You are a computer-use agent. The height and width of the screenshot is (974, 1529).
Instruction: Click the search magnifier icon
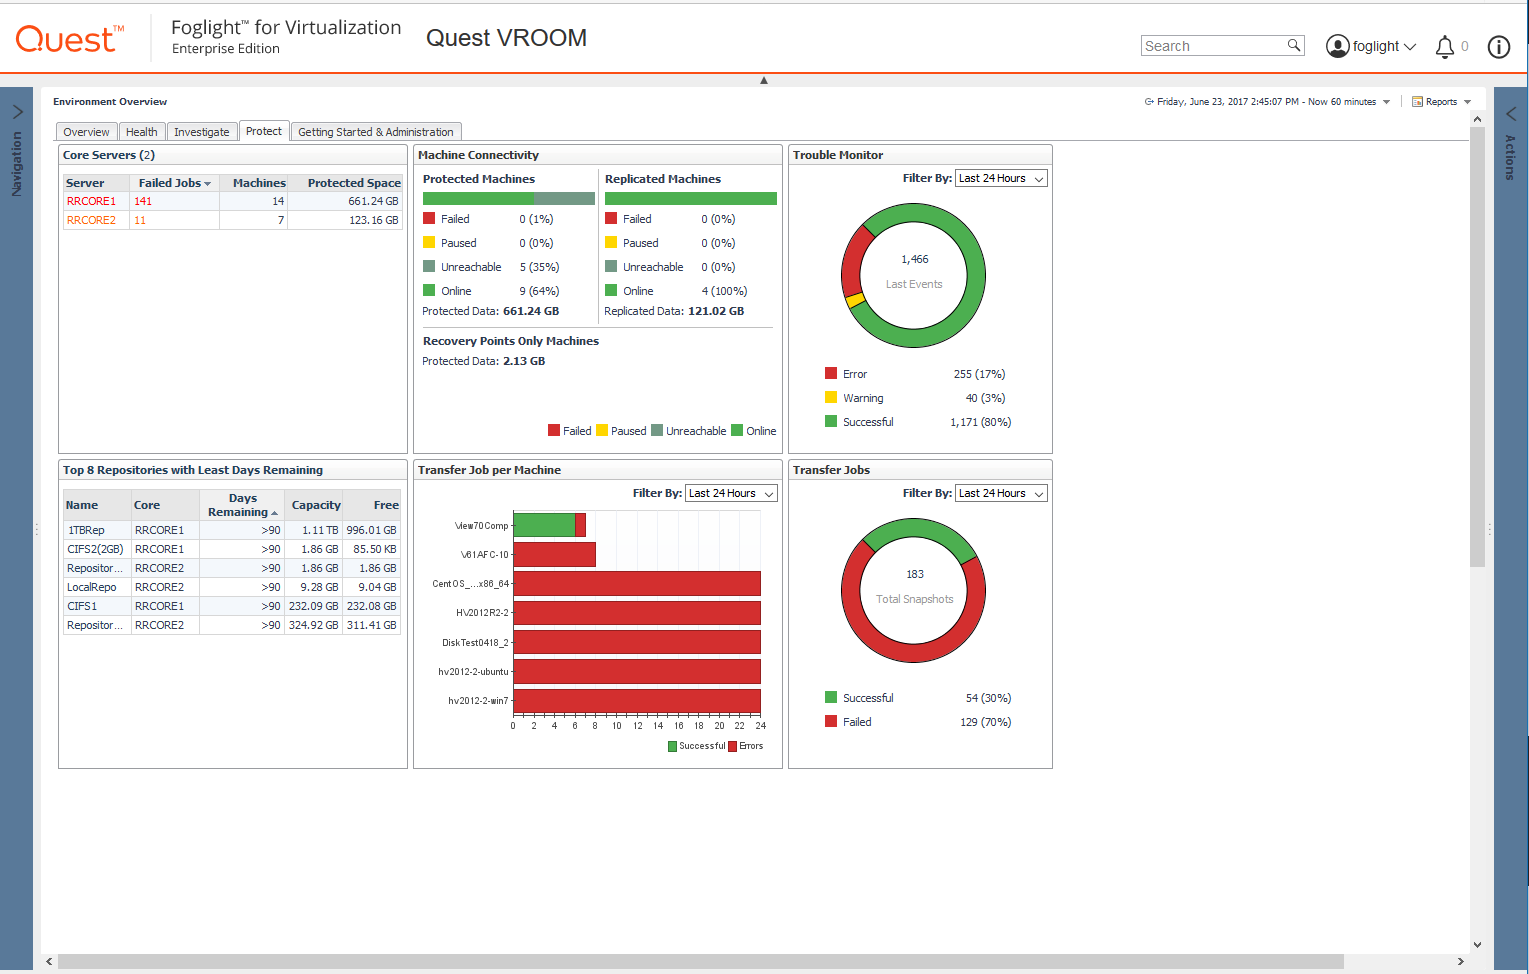pos(1293,45)
